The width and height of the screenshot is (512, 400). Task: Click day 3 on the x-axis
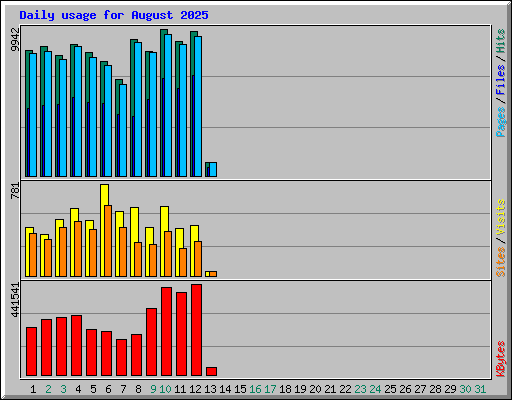point(63,389)
